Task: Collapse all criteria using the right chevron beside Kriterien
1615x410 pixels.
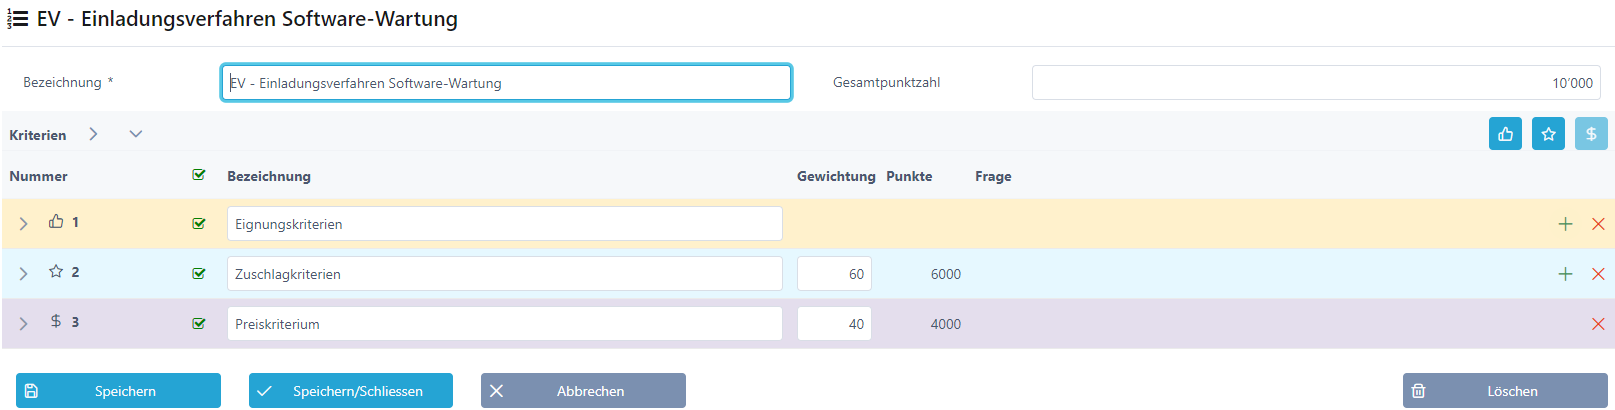Action: pos(93,134)
